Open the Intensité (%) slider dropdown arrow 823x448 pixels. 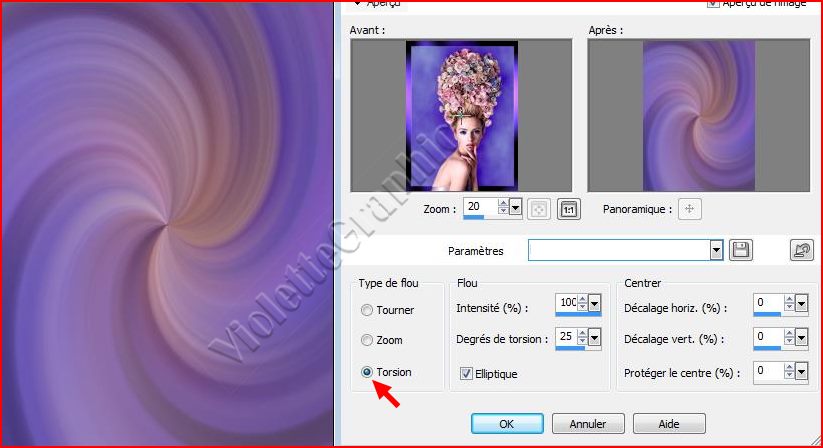pos(594,303)
